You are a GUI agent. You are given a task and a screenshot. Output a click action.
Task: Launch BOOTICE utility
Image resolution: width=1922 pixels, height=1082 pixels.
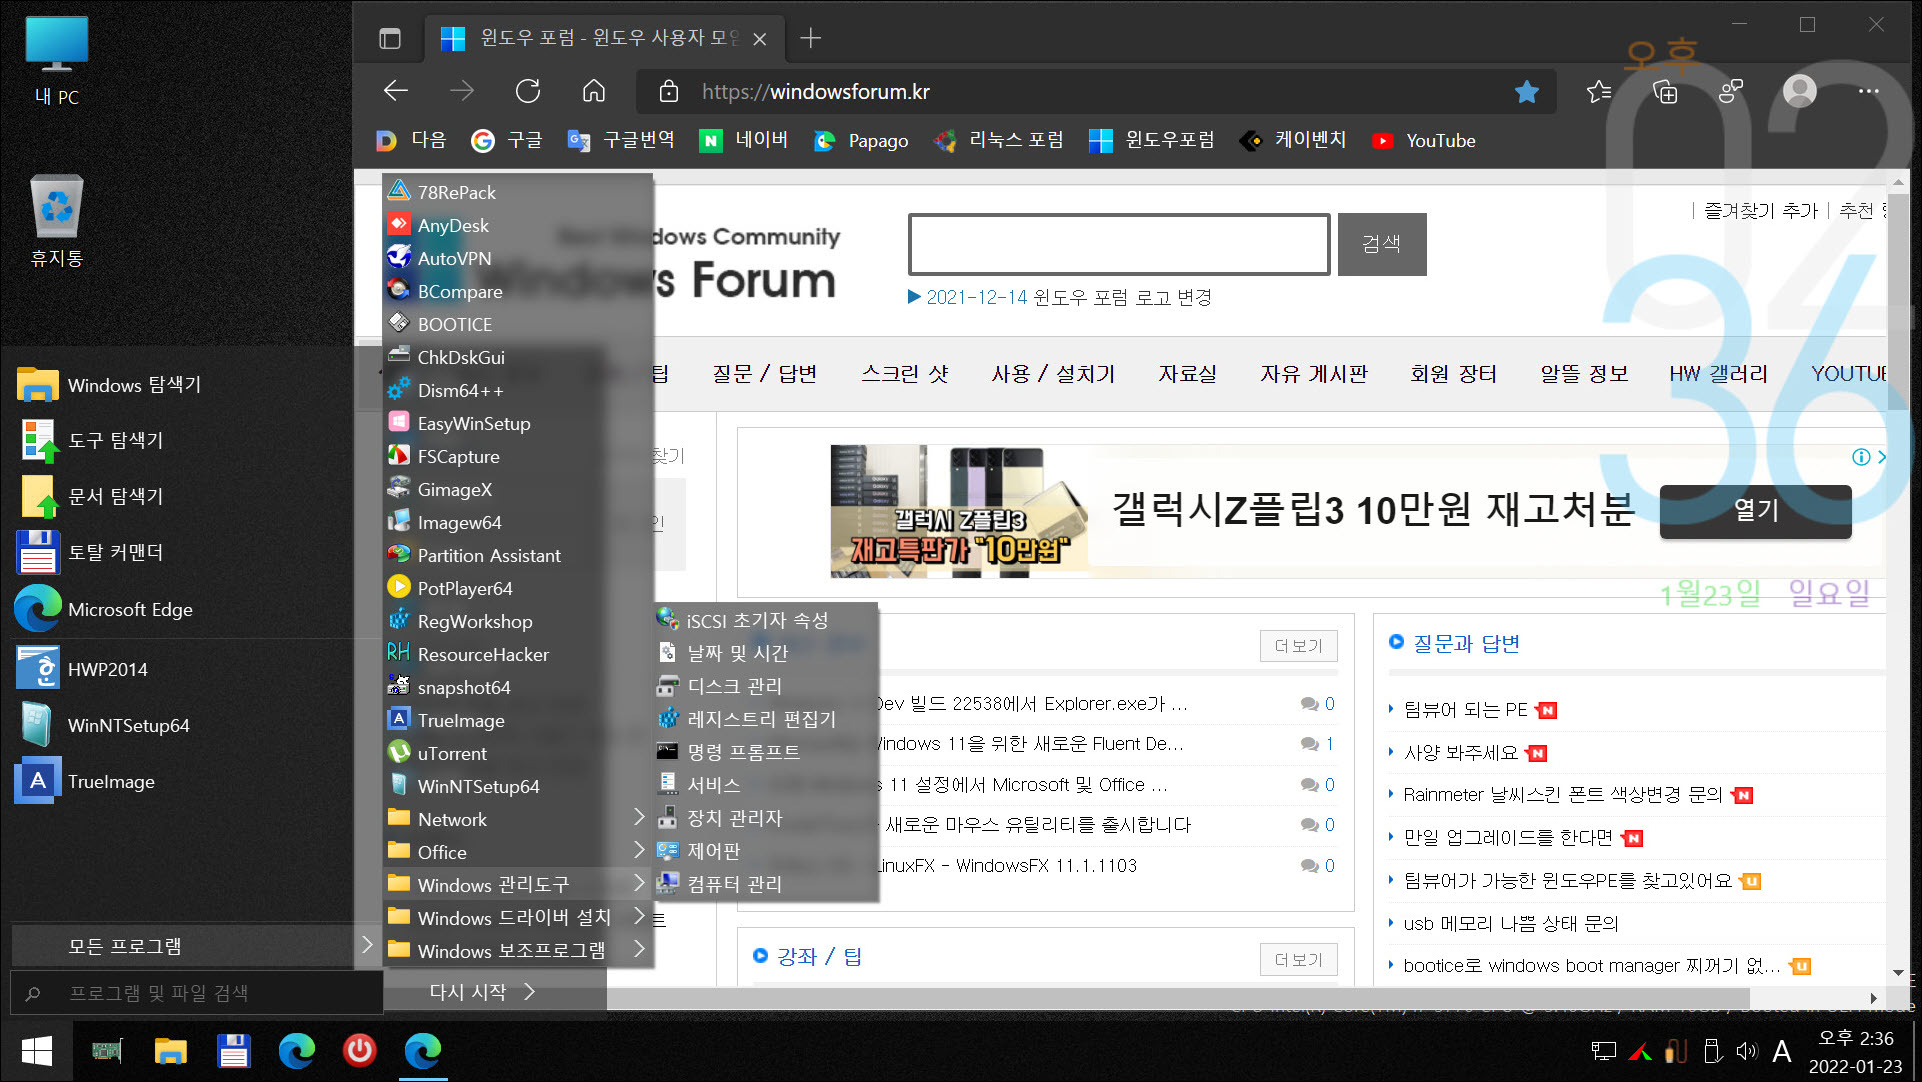517,324
